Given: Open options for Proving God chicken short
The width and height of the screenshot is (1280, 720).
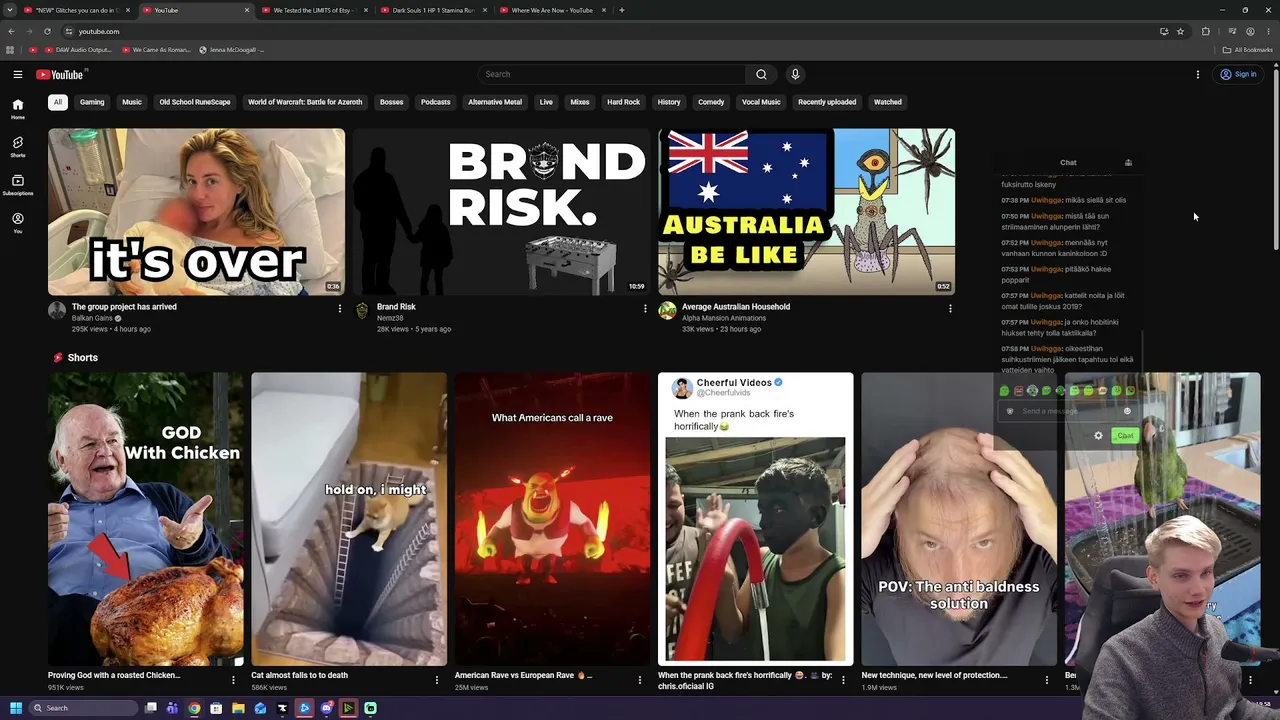Looking at the screenshot, I should click(x=233, y=680).
